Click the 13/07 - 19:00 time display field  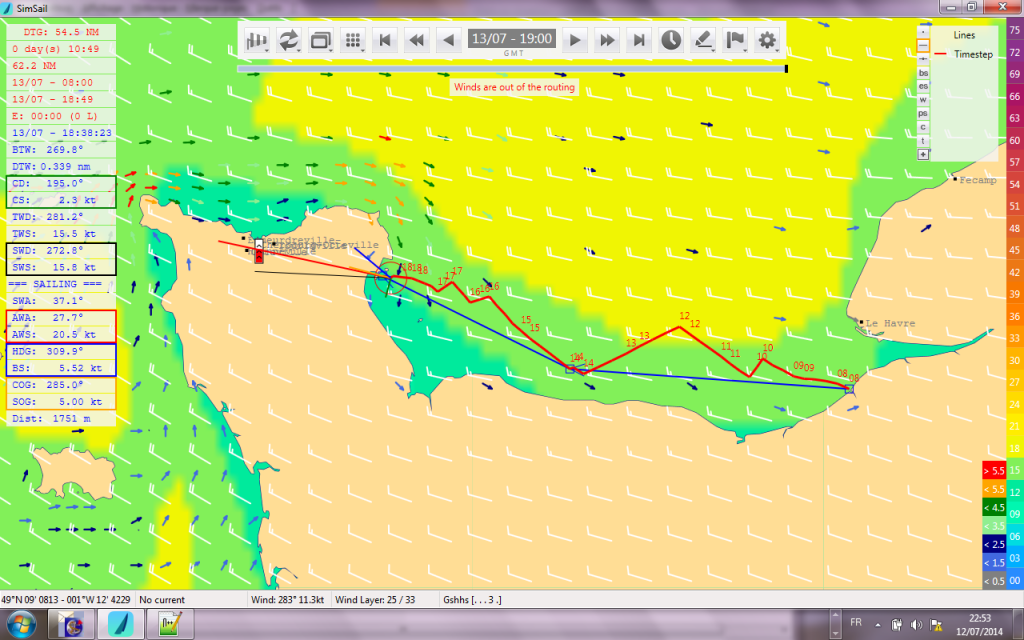pos(512,39)
